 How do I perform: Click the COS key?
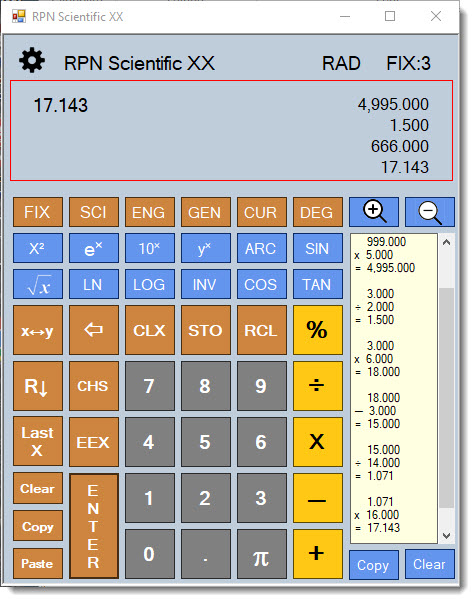tap(261, 284)
